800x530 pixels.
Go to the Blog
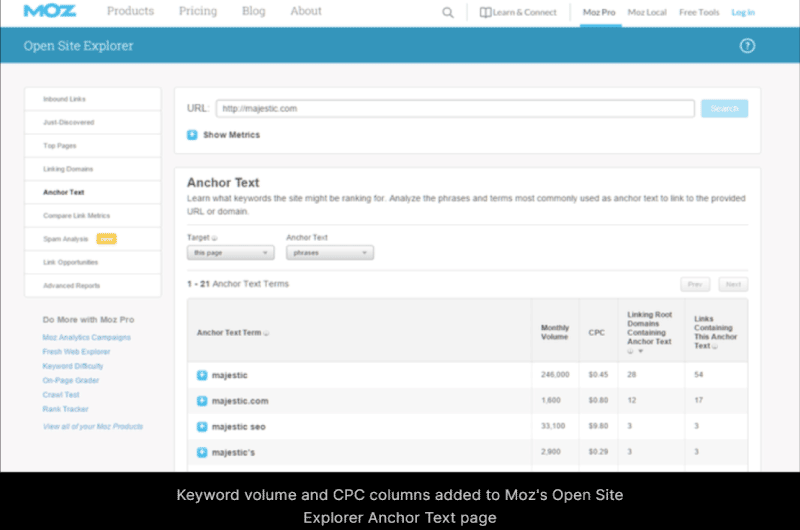coord(254,11)
